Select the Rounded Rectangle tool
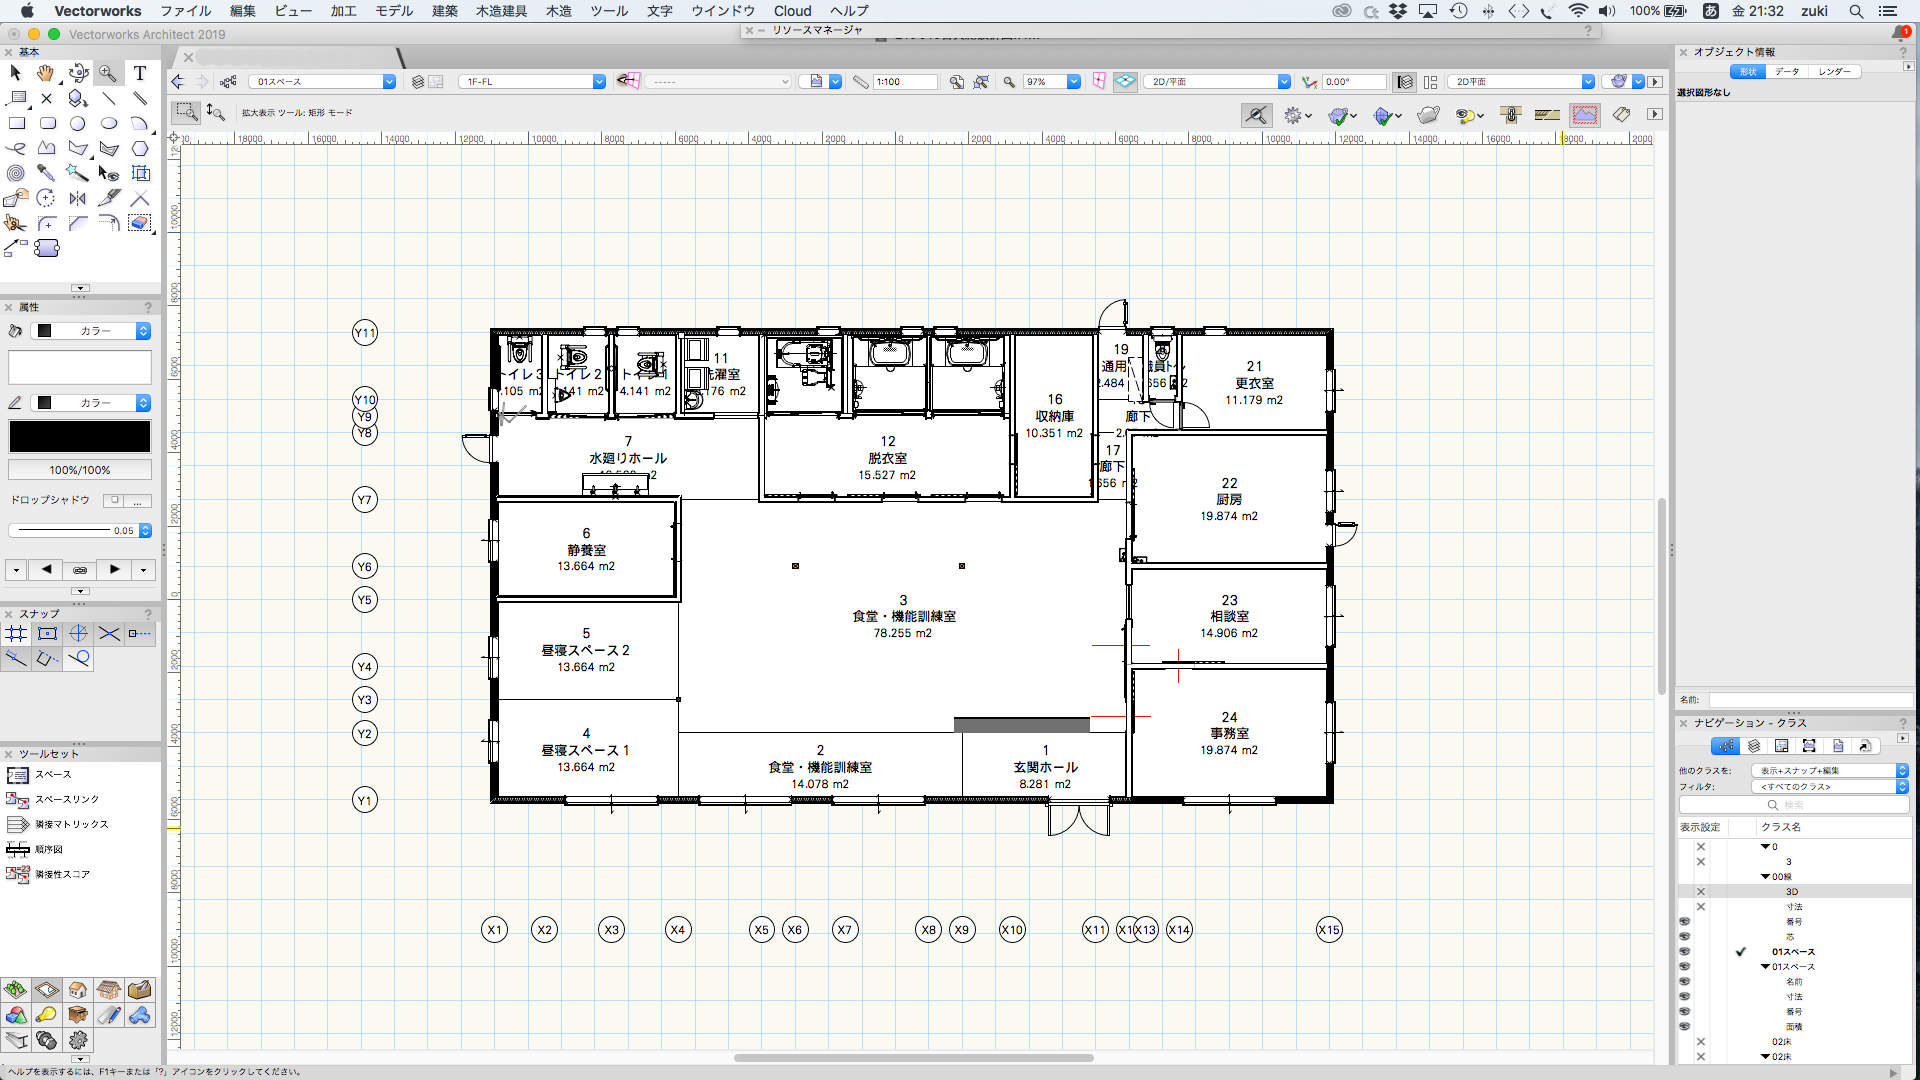1920x1080 pixels. [46, 123]
